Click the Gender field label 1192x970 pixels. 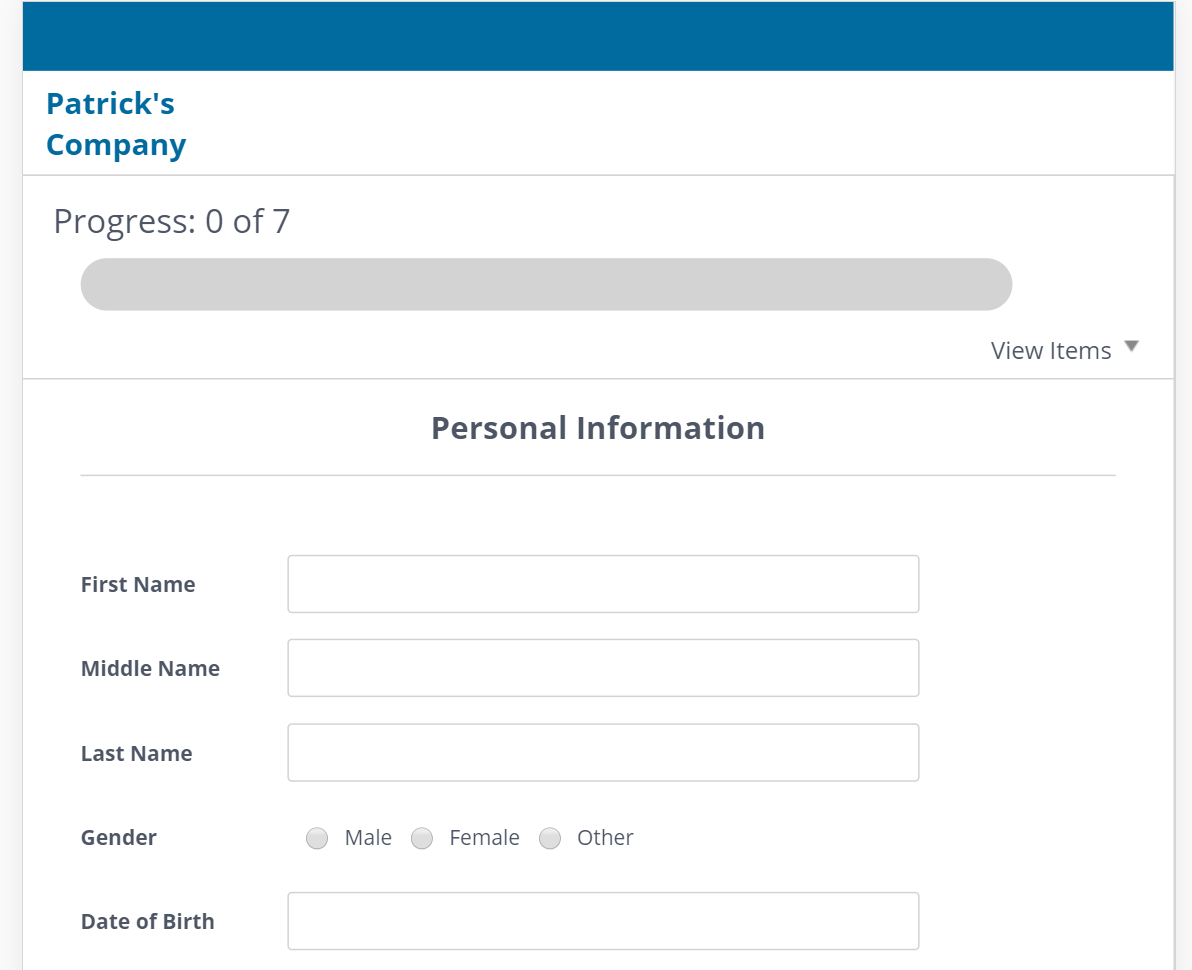tap(118, 838)
